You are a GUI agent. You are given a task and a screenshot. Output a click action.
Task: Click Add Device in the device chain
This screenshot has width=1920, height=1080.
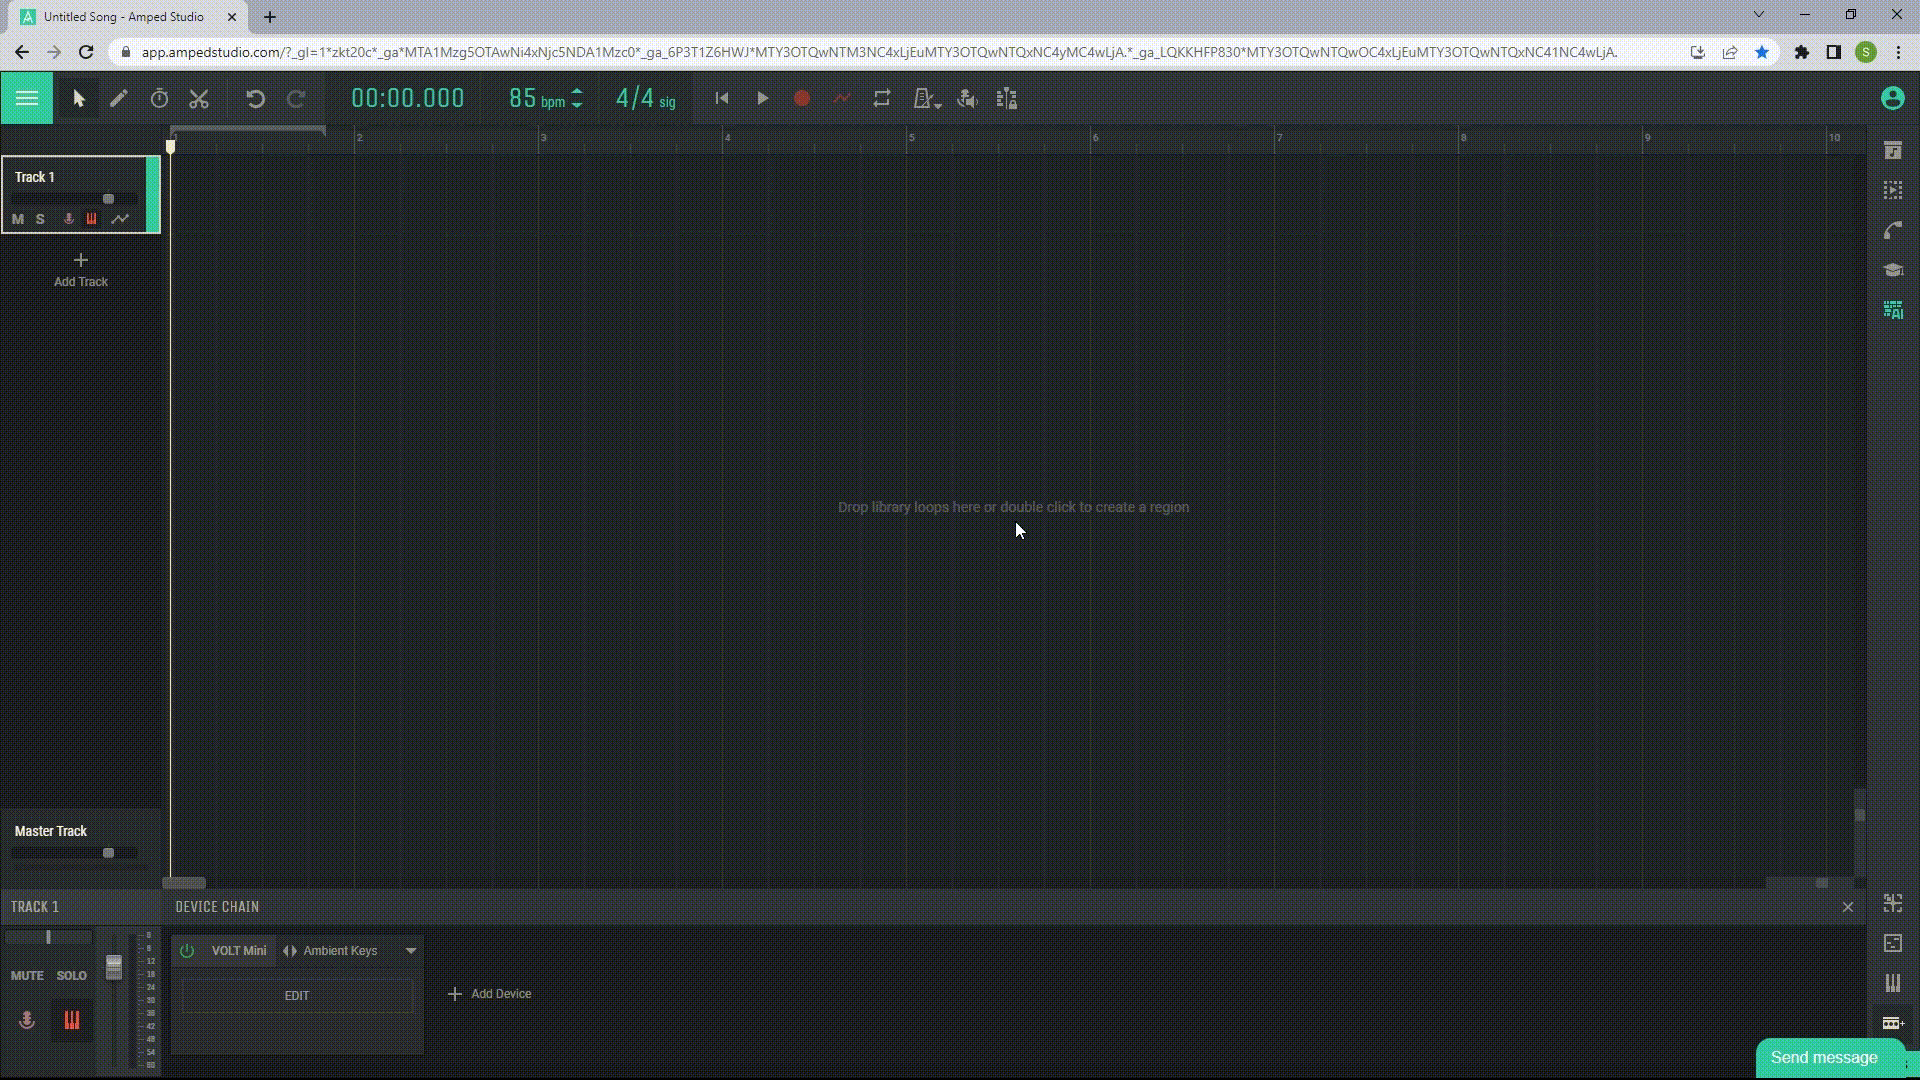[488, 993]
